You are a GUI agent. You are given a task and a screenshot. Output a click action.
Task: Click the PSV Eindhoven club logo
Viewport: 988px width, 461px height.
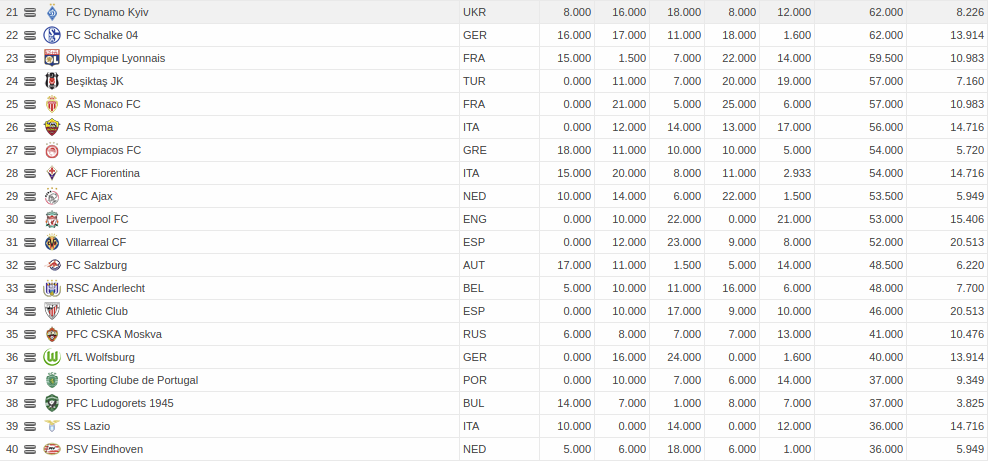pos(52,449)
